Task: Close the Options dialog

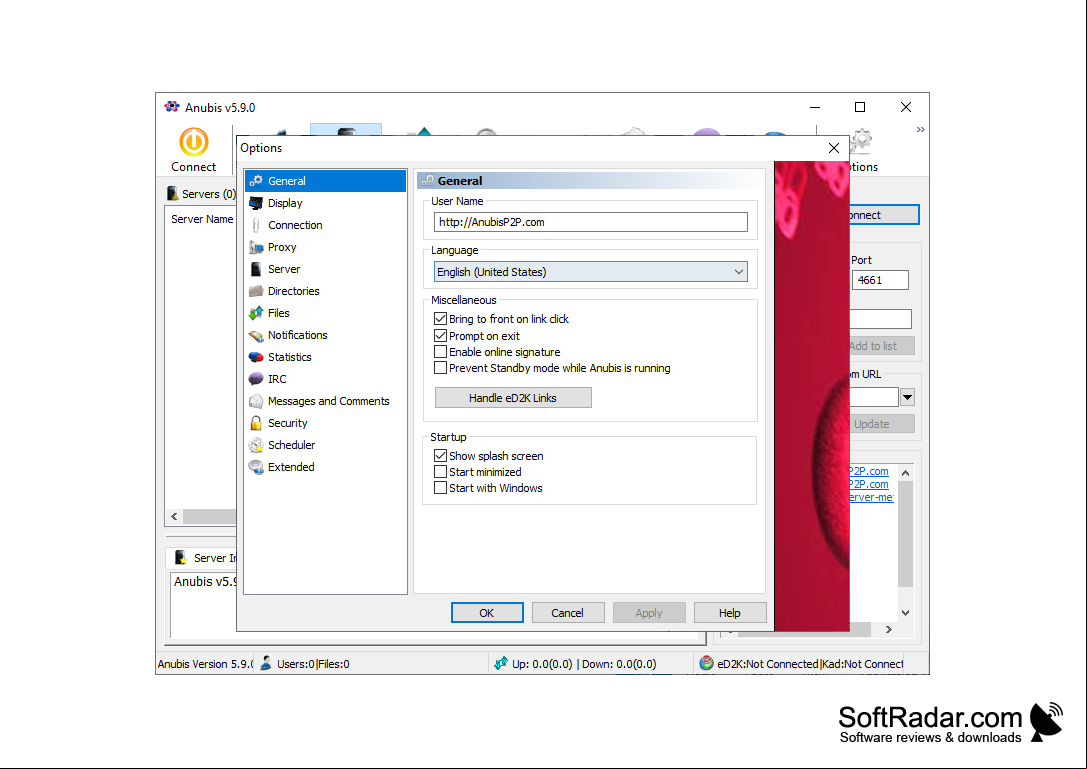Action: 834,148
